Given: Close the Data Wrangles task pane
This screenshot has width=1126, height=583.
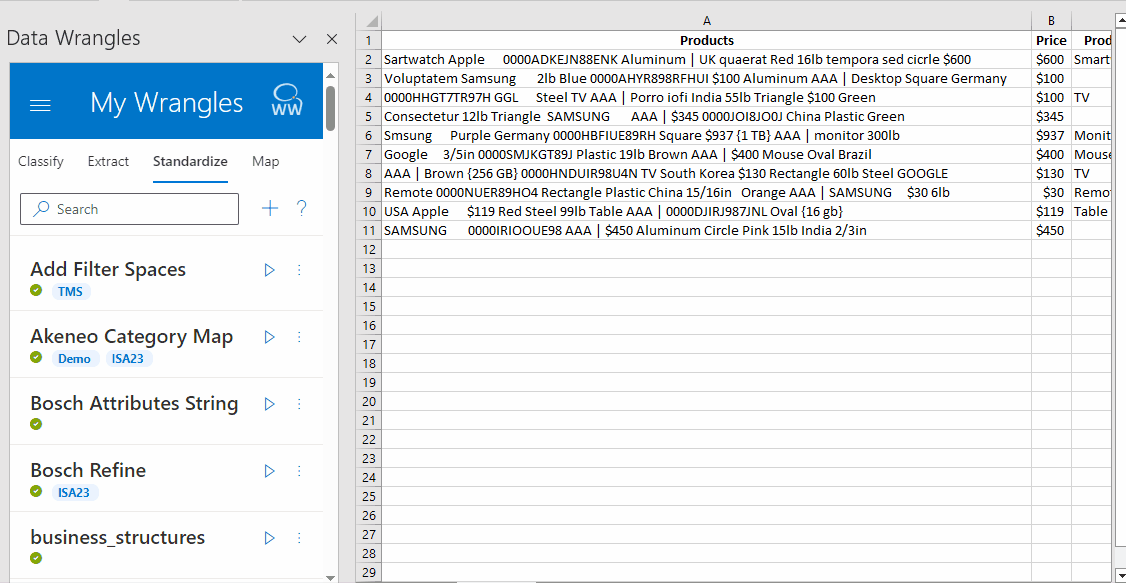Looking at the screenshot, I should pyautogui.click(x=332, y=39).
